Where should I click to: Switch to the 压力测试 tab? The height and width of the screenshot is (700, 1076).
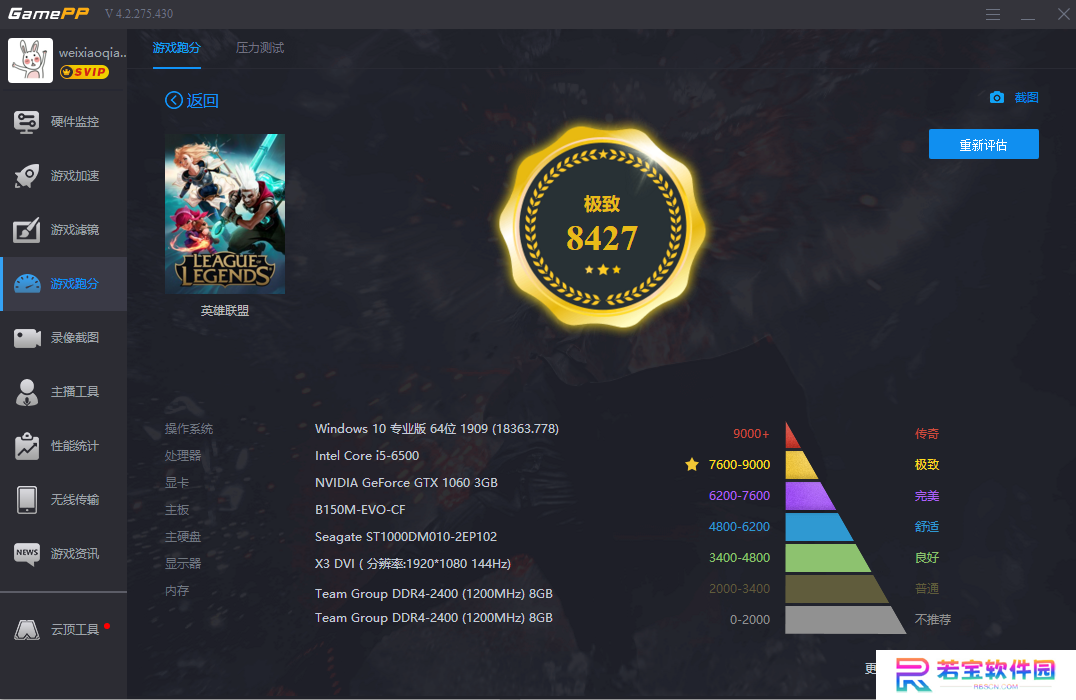coord(259,48)
